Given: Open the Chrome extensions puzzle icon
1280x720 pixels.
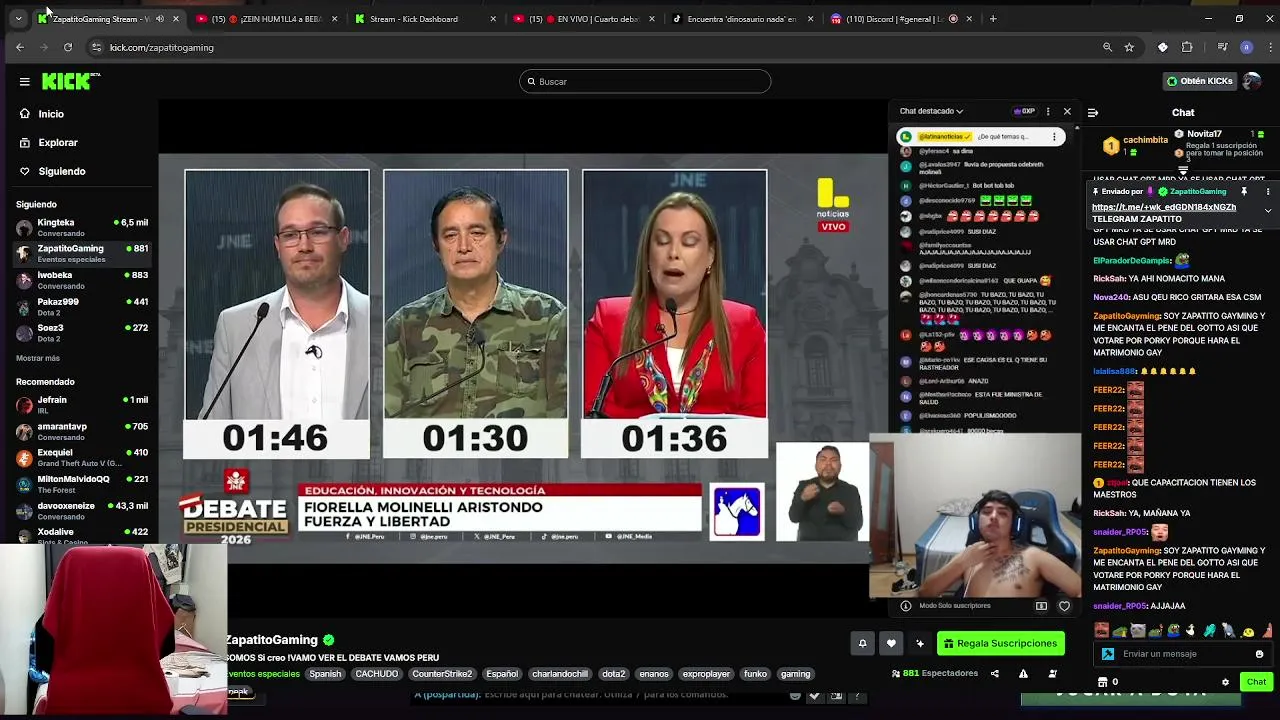Looking at the screenshot, I should click(x=1187, y=47).
